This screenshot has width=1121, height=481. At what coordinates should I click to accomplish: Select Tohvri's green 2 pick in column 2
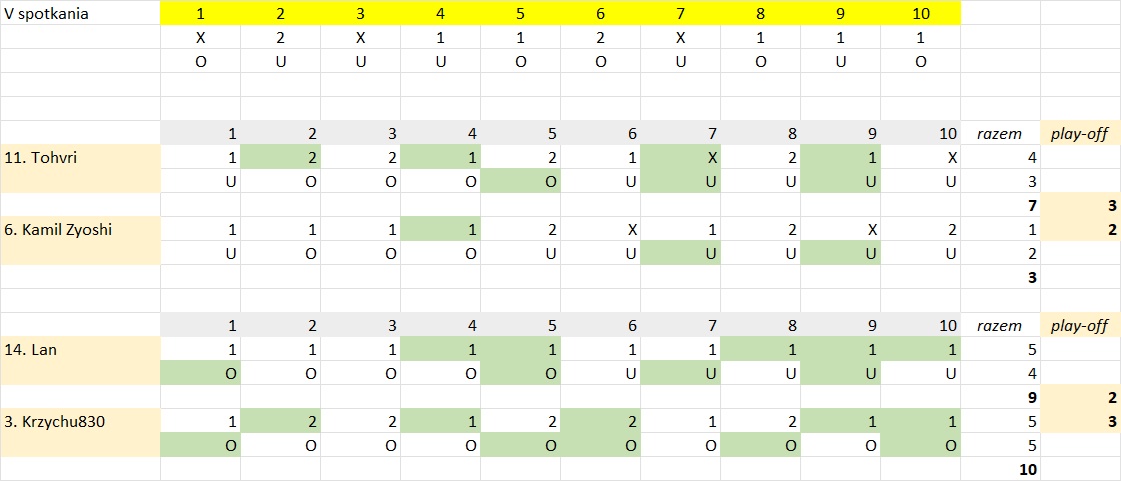[280, 157]
